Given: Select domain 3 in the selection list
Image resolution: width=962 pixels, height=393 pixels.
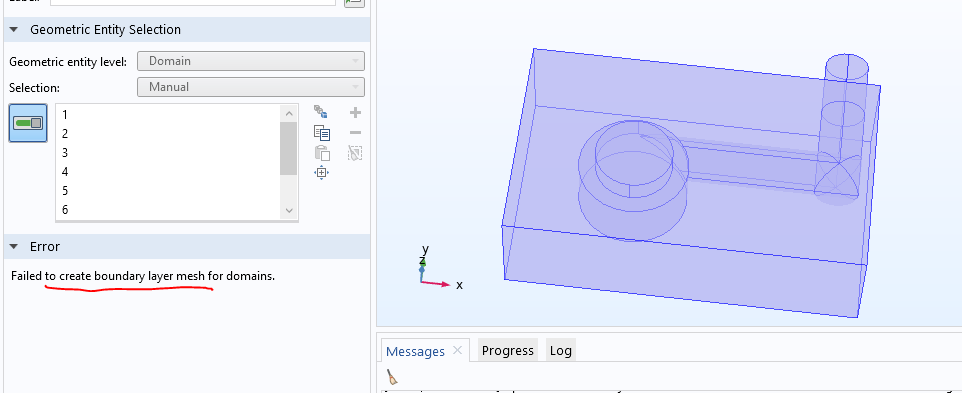Looking at the screenshot, I should pos(168,153).
